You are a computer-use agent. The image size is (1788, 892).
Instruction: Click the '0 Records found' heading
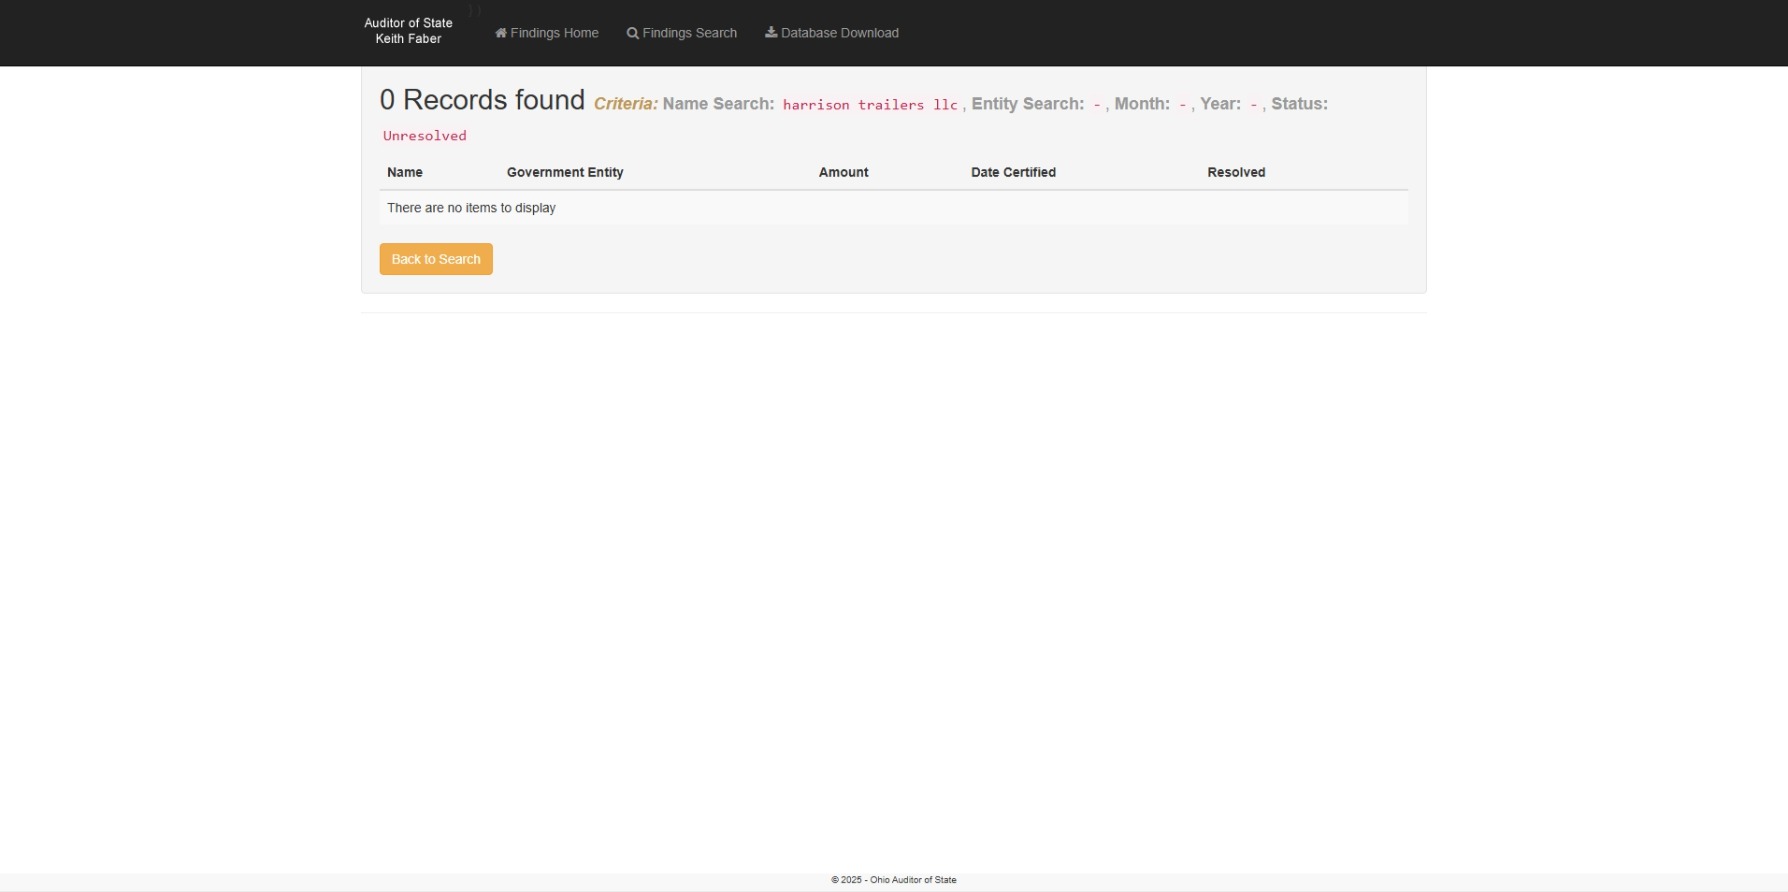(482, 100)
